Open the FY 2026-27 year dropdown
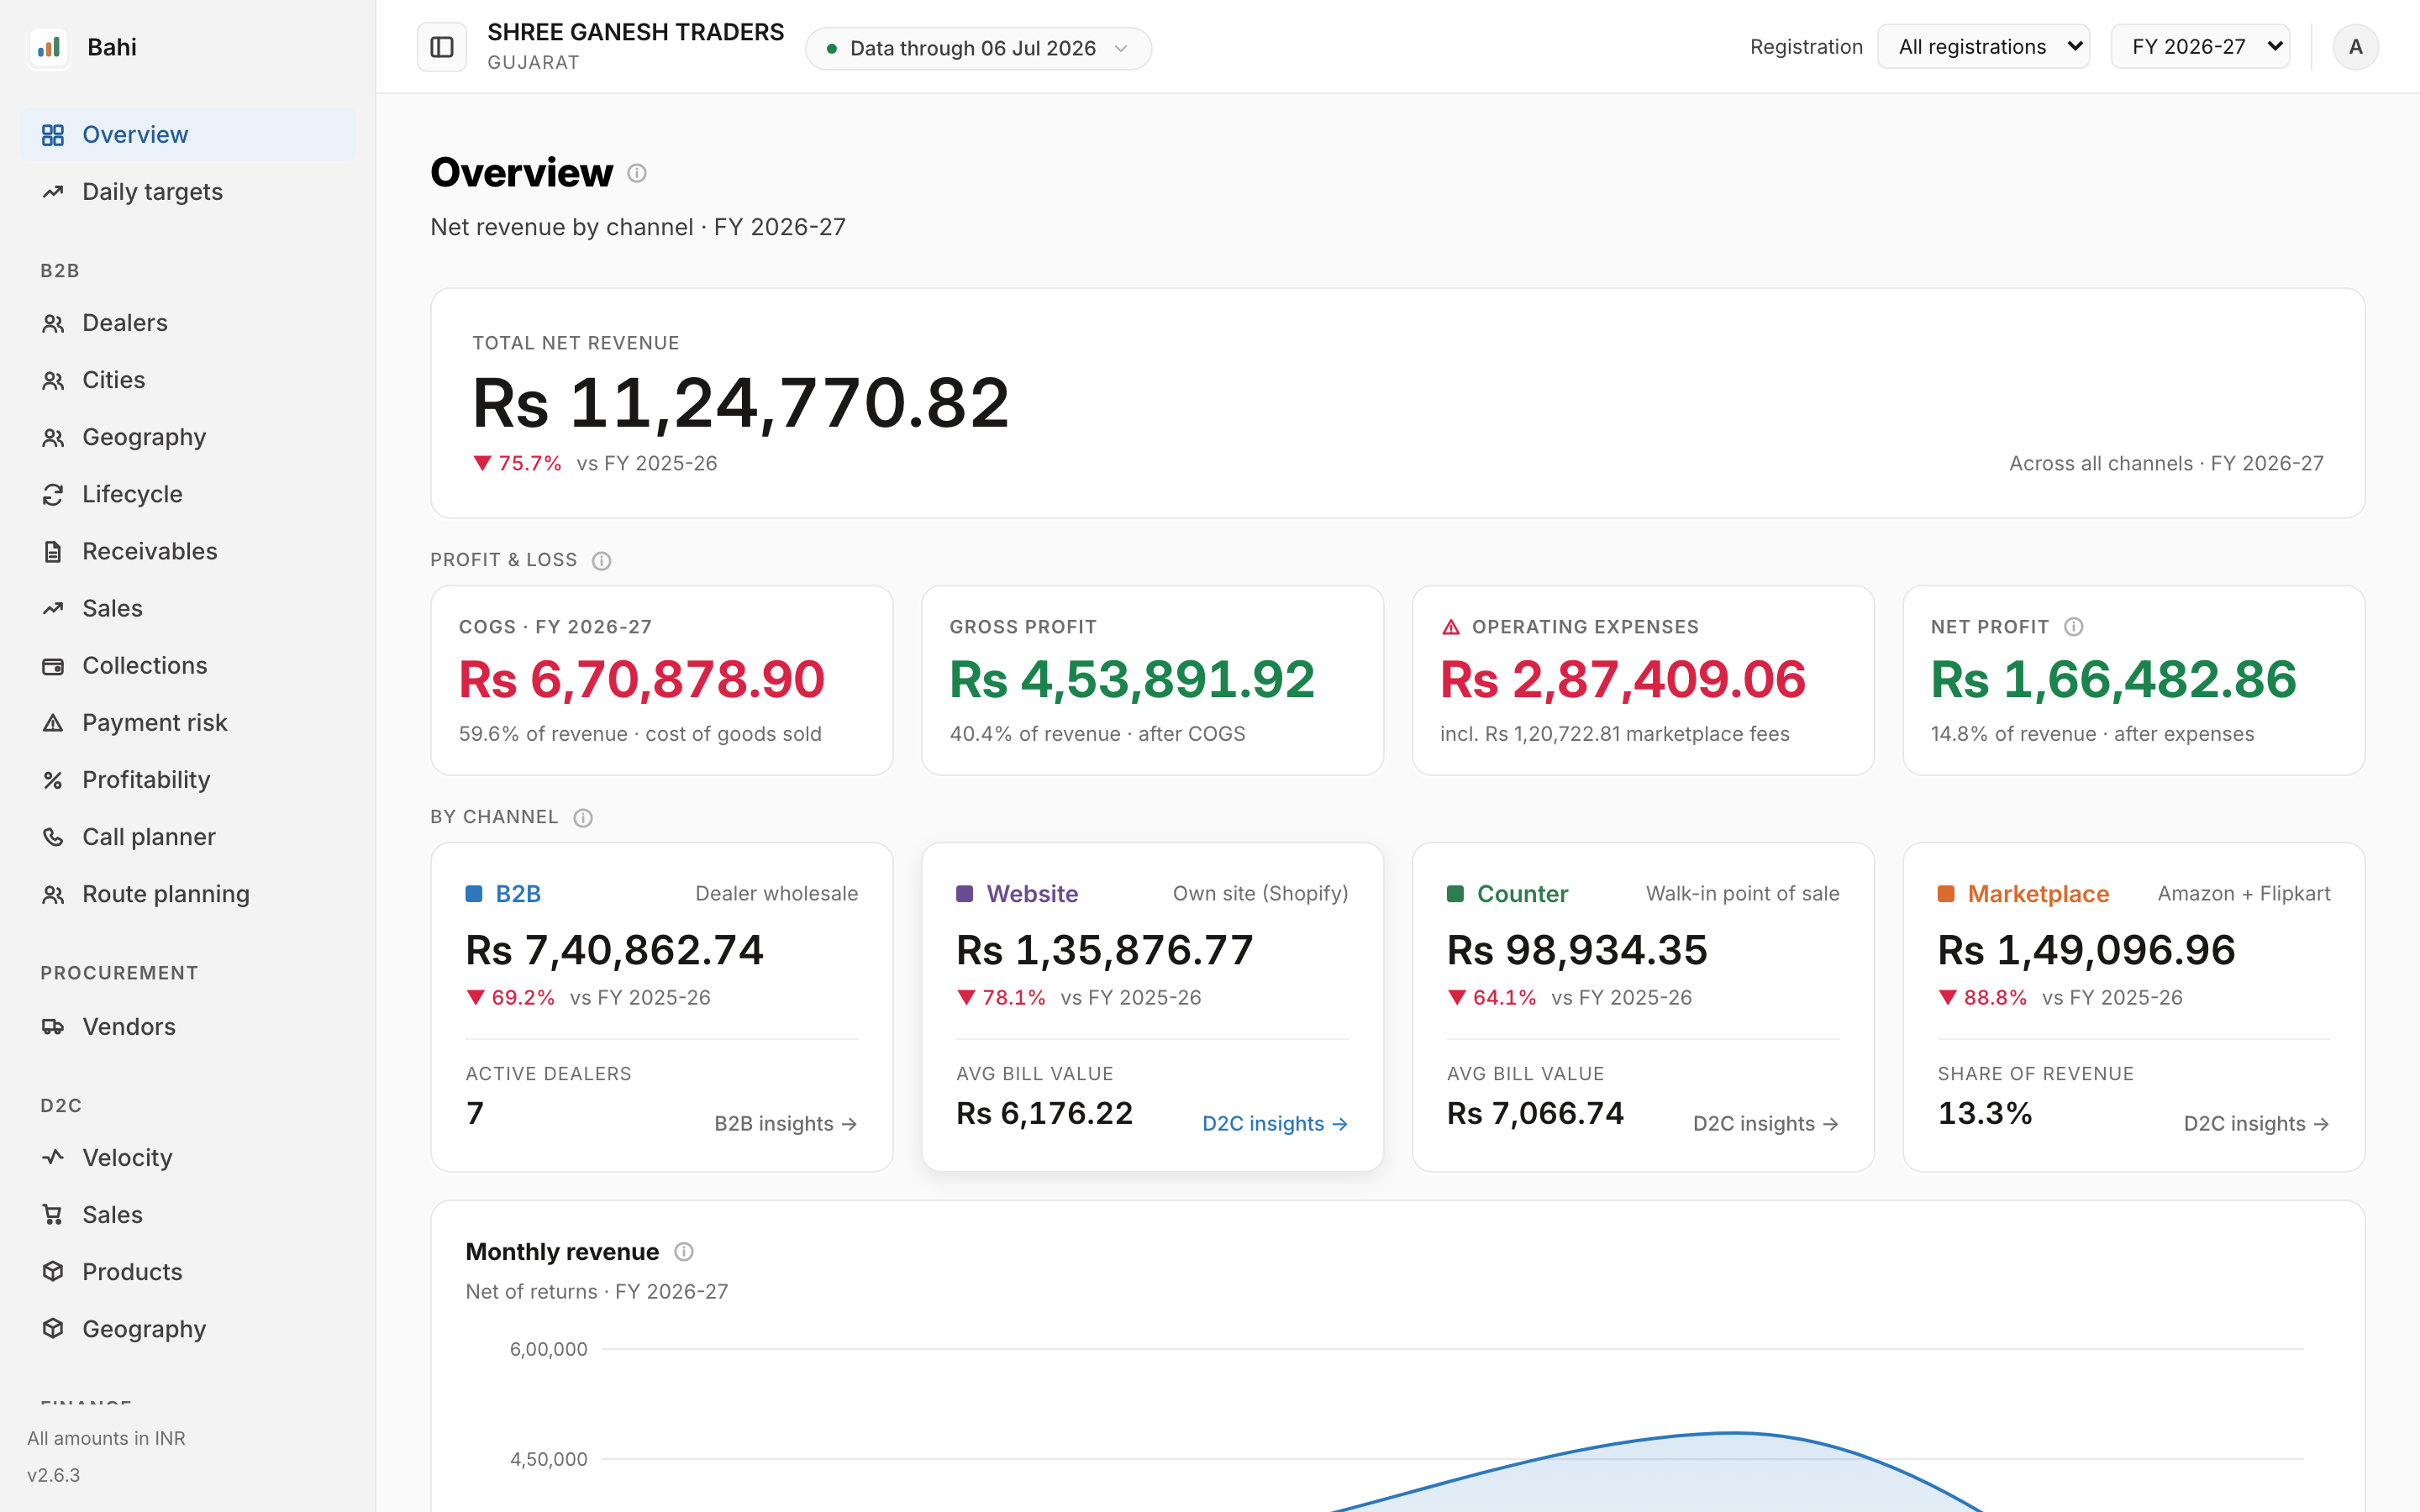The height and width of the screenshot is (1512, 2420). (2200, 47)
